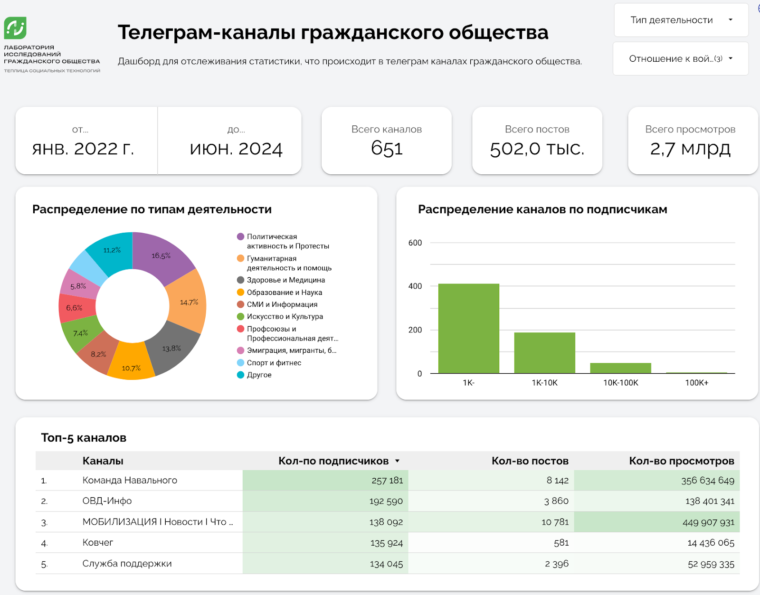The height and width of the screenshot is (595, 760).
Task: Click the tallest 1K- bar in subscribers chart
Action: click(x=468, y=328)
